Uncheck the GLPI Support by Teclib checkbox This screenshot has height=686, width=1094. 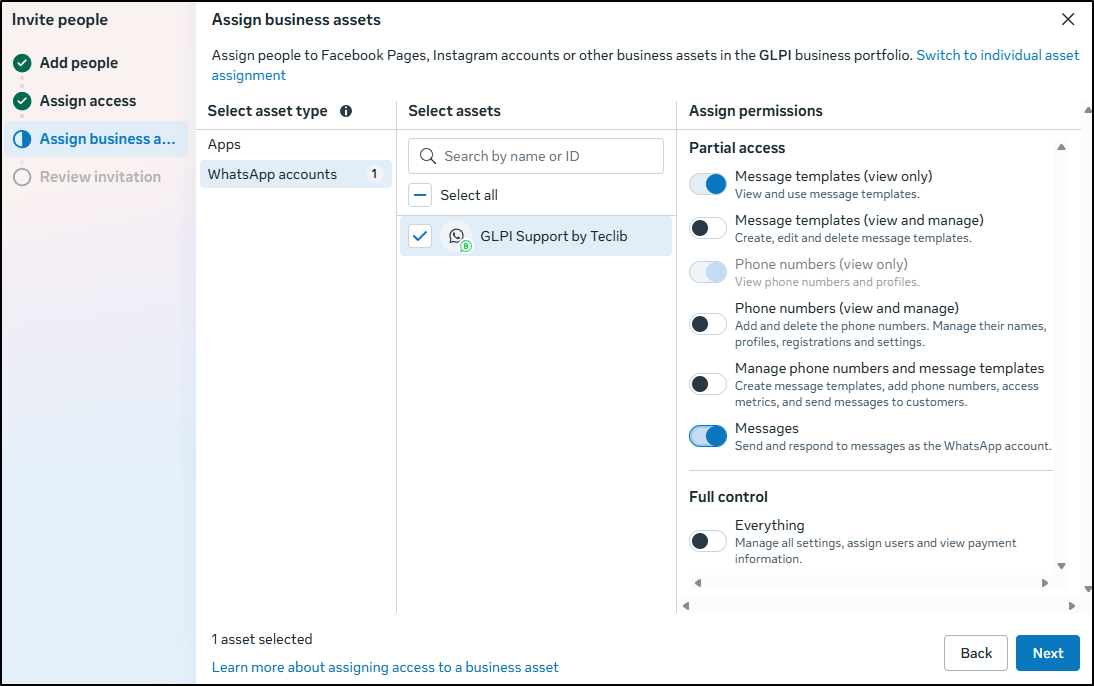click(x=421, y=236)
